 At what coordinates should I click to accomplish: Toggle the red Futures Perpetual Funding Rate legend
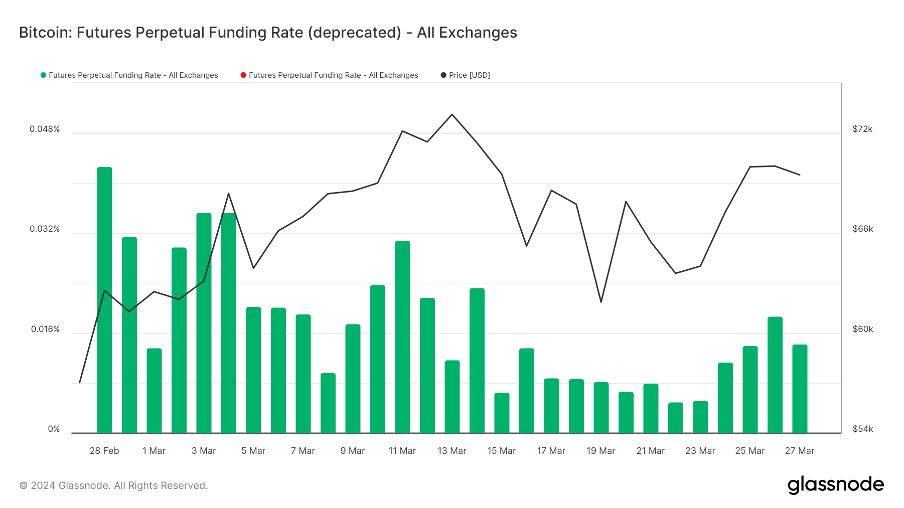click(x=334, y=75)
